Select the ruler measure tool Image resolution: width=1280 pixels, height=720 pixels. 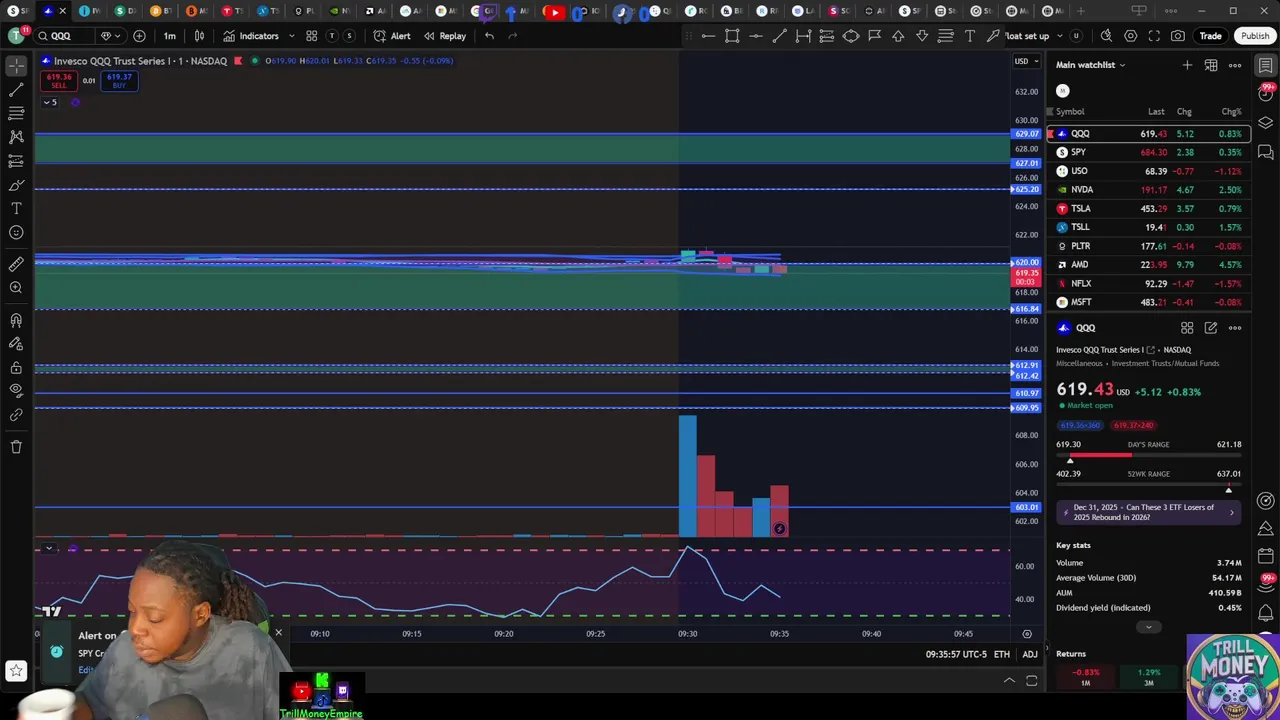point(16,264)
